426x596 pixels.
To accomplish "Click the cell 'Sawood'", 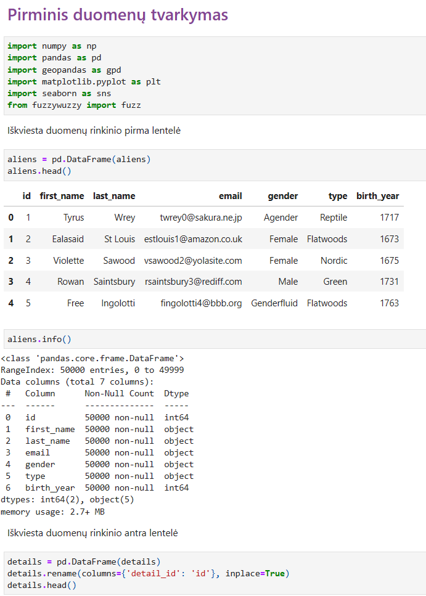I will click(x=119, y=261).
